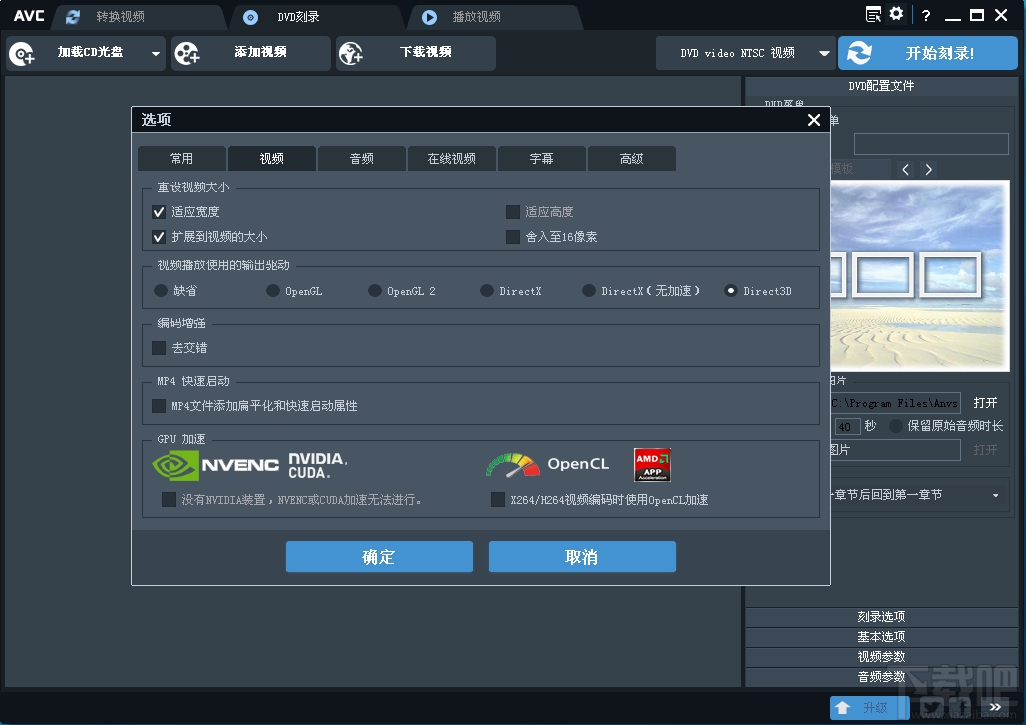Image resolution: width=1026 pixels, height=725 pixels.
Task: Click the 40 seconds duration input field
Action: pyautogui.click(x=846, y=425)
